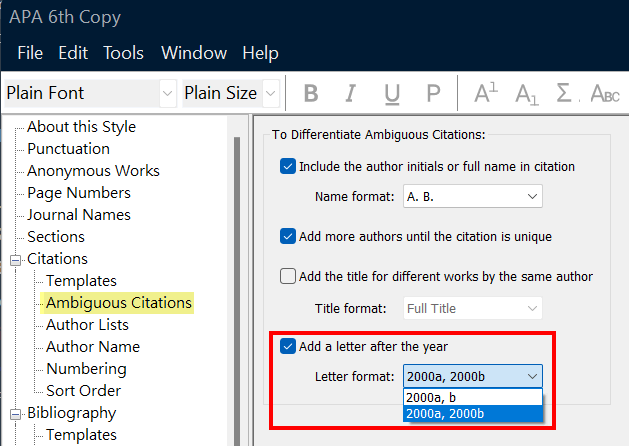629x446 pixels.
Task: Apply Plain text formatting
Action: (x=433, y=93)
